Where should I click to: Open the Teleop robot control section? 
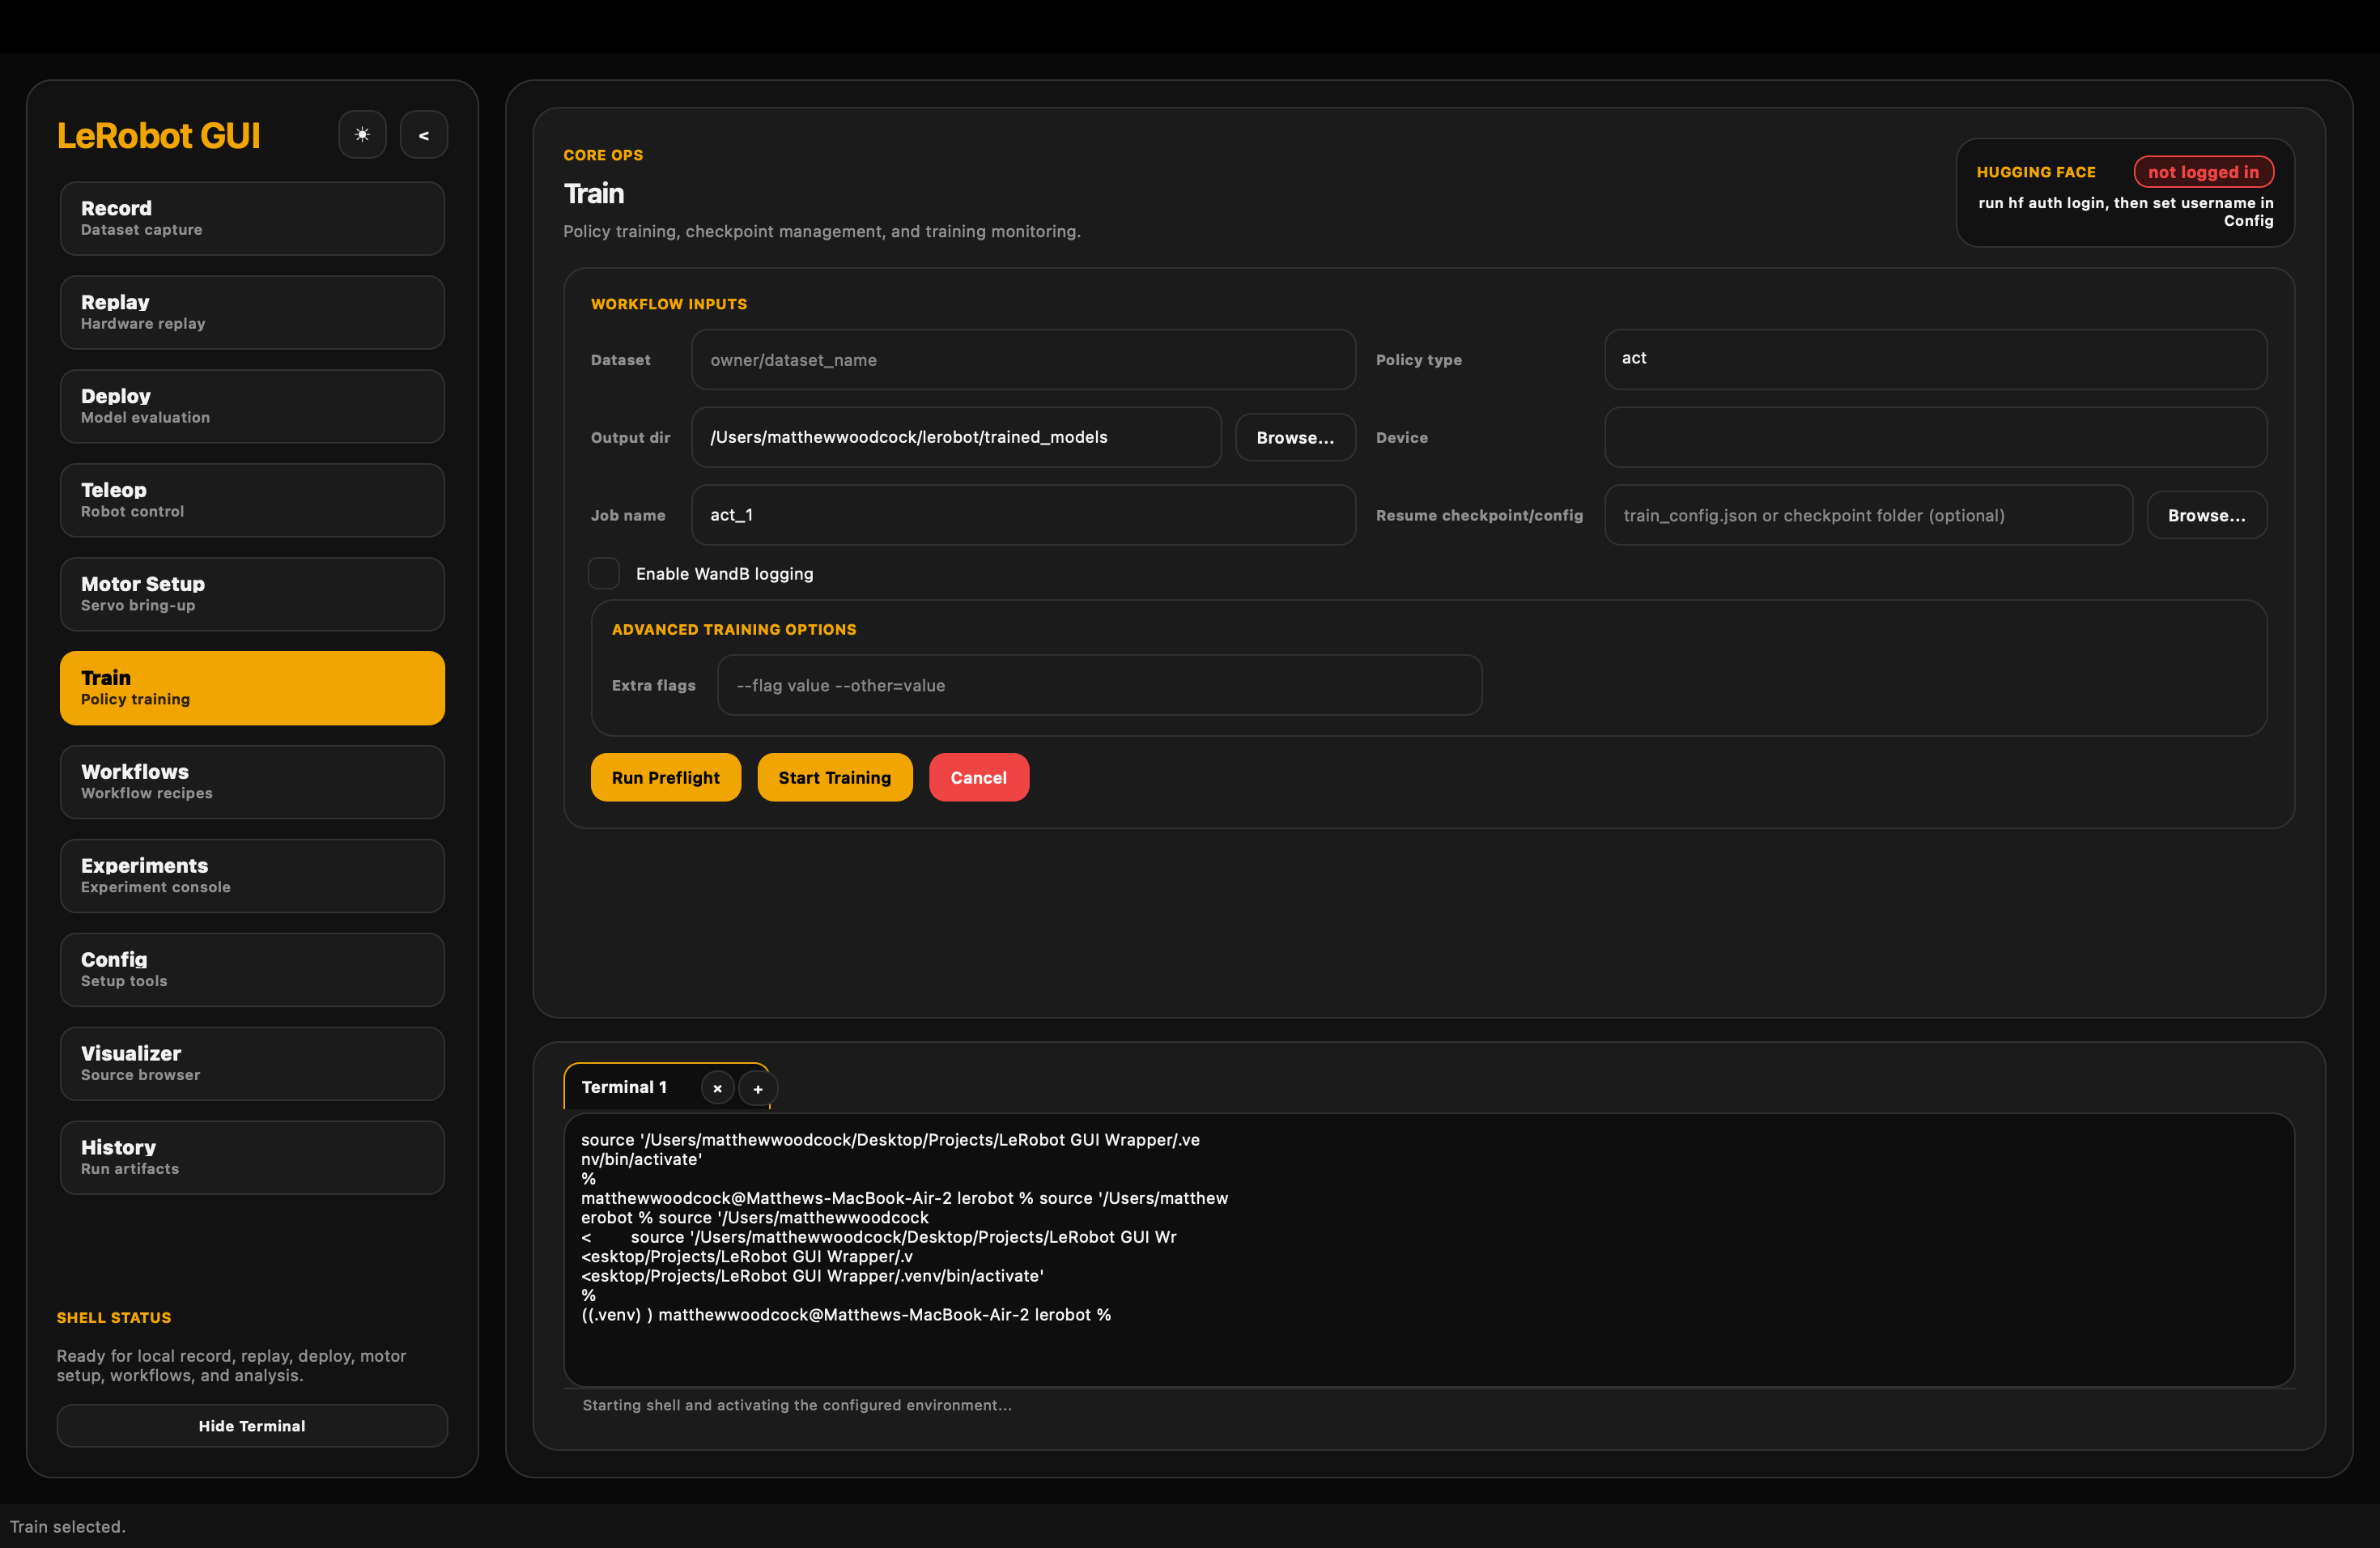click(252, 500)
